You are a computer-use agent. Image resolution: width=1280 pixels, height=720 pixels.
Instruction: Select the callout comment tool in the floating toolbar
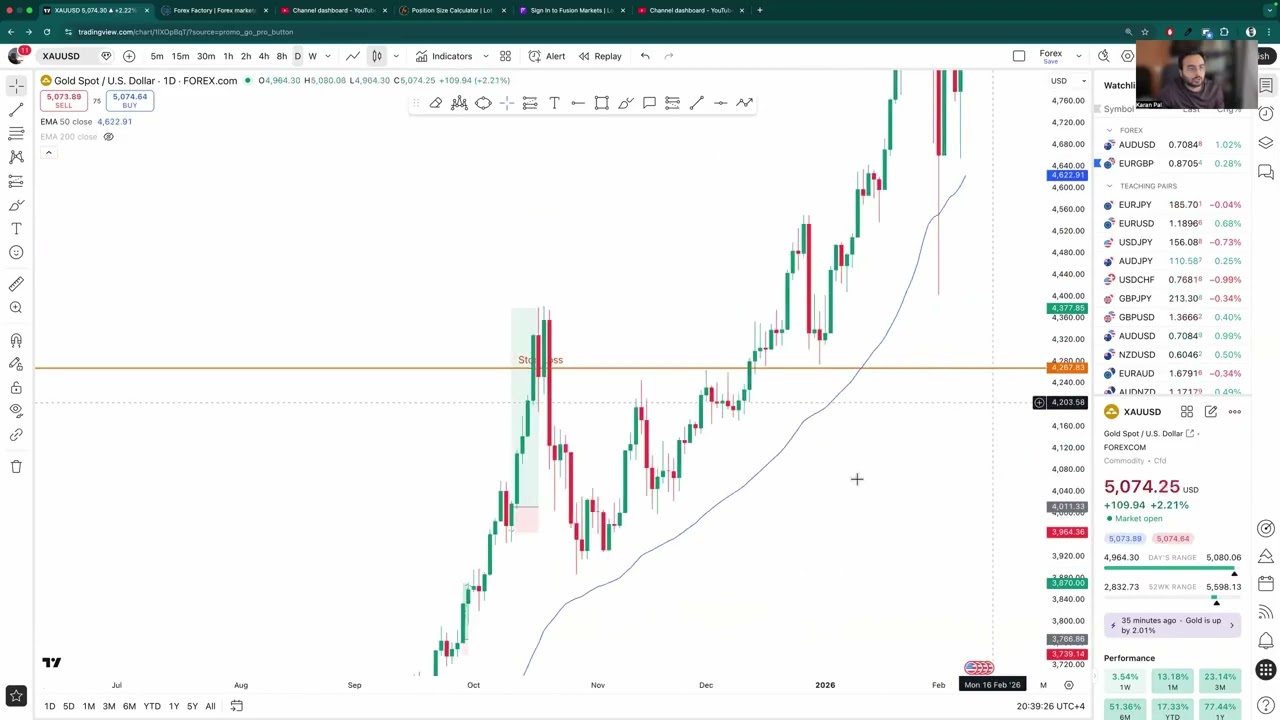tap(649, 103)
